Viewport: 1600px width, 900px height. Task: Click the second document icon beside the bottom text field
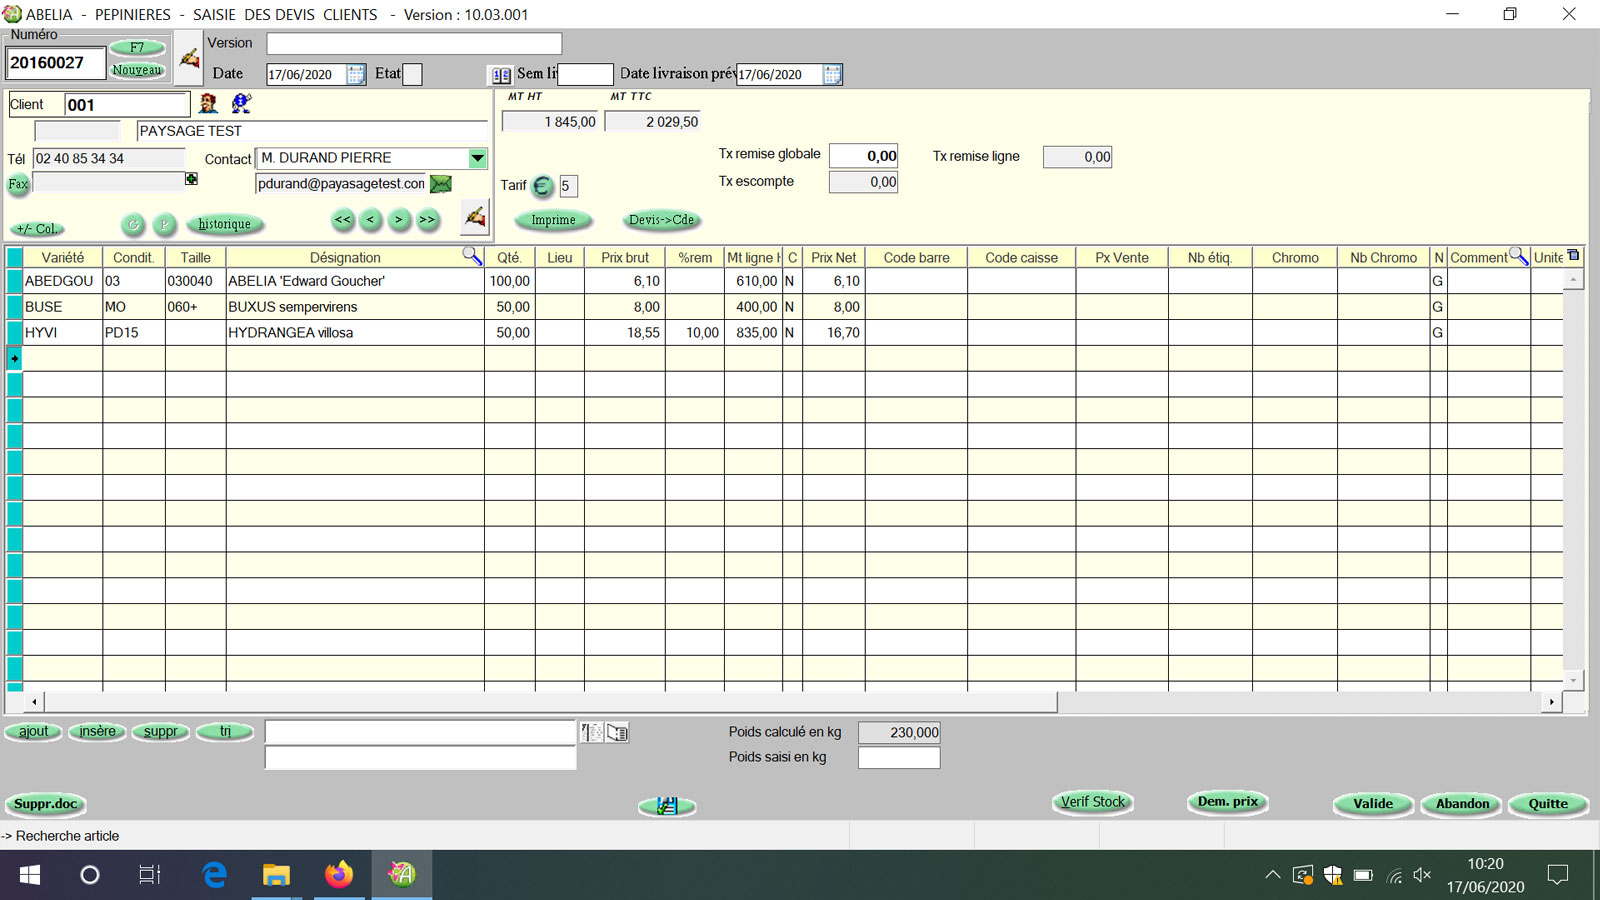617,733
